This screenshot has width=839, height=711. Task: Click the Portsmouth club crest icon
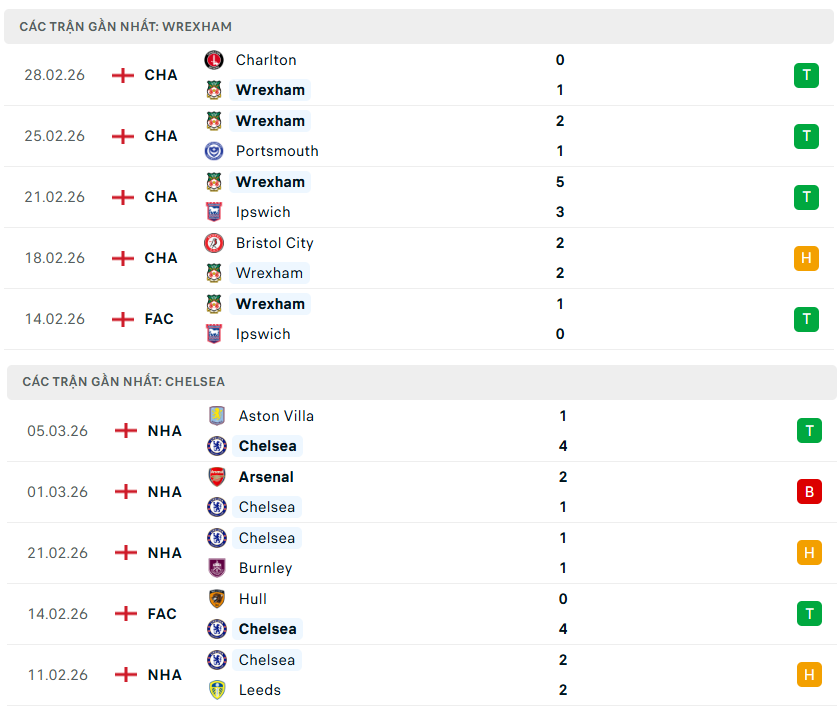(x=214, y=151)
